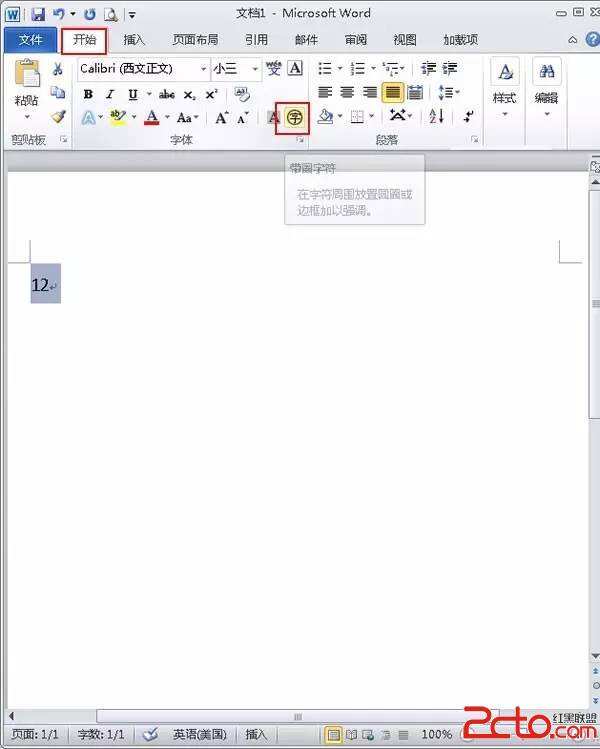This screenshot has width=600, height=749.
Task: Switch to the 引用 References tab
Action: (x=257, y=40)
